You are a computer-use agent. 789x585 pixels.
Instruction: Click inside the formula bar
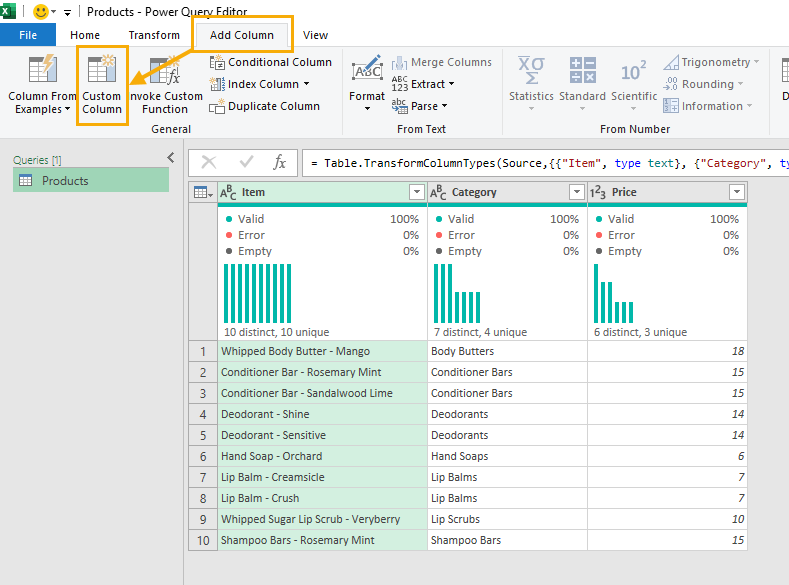[545, 163]
